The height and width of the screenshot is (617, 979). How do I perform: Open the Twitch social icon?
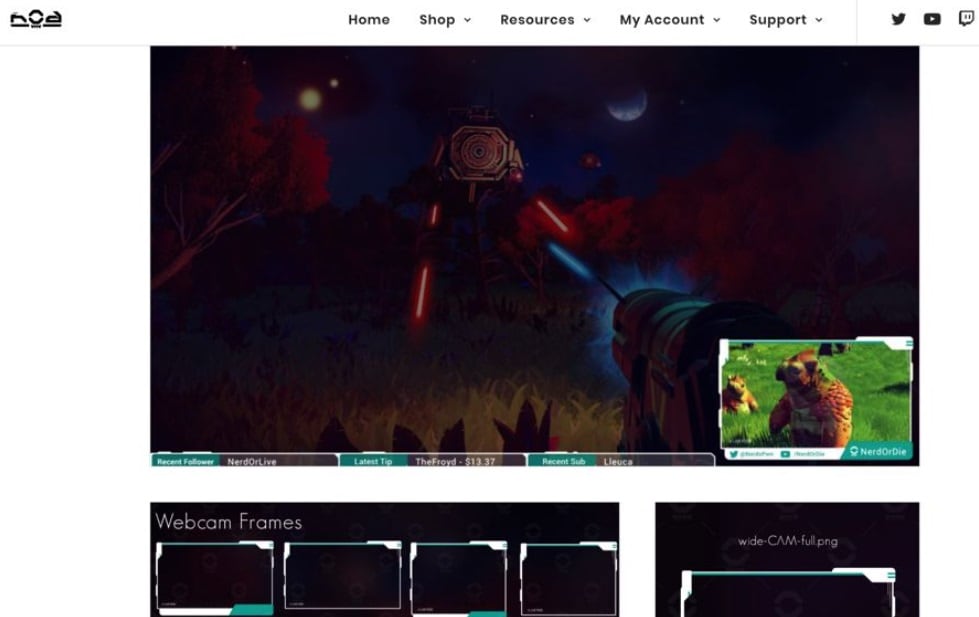click(967, 19)
